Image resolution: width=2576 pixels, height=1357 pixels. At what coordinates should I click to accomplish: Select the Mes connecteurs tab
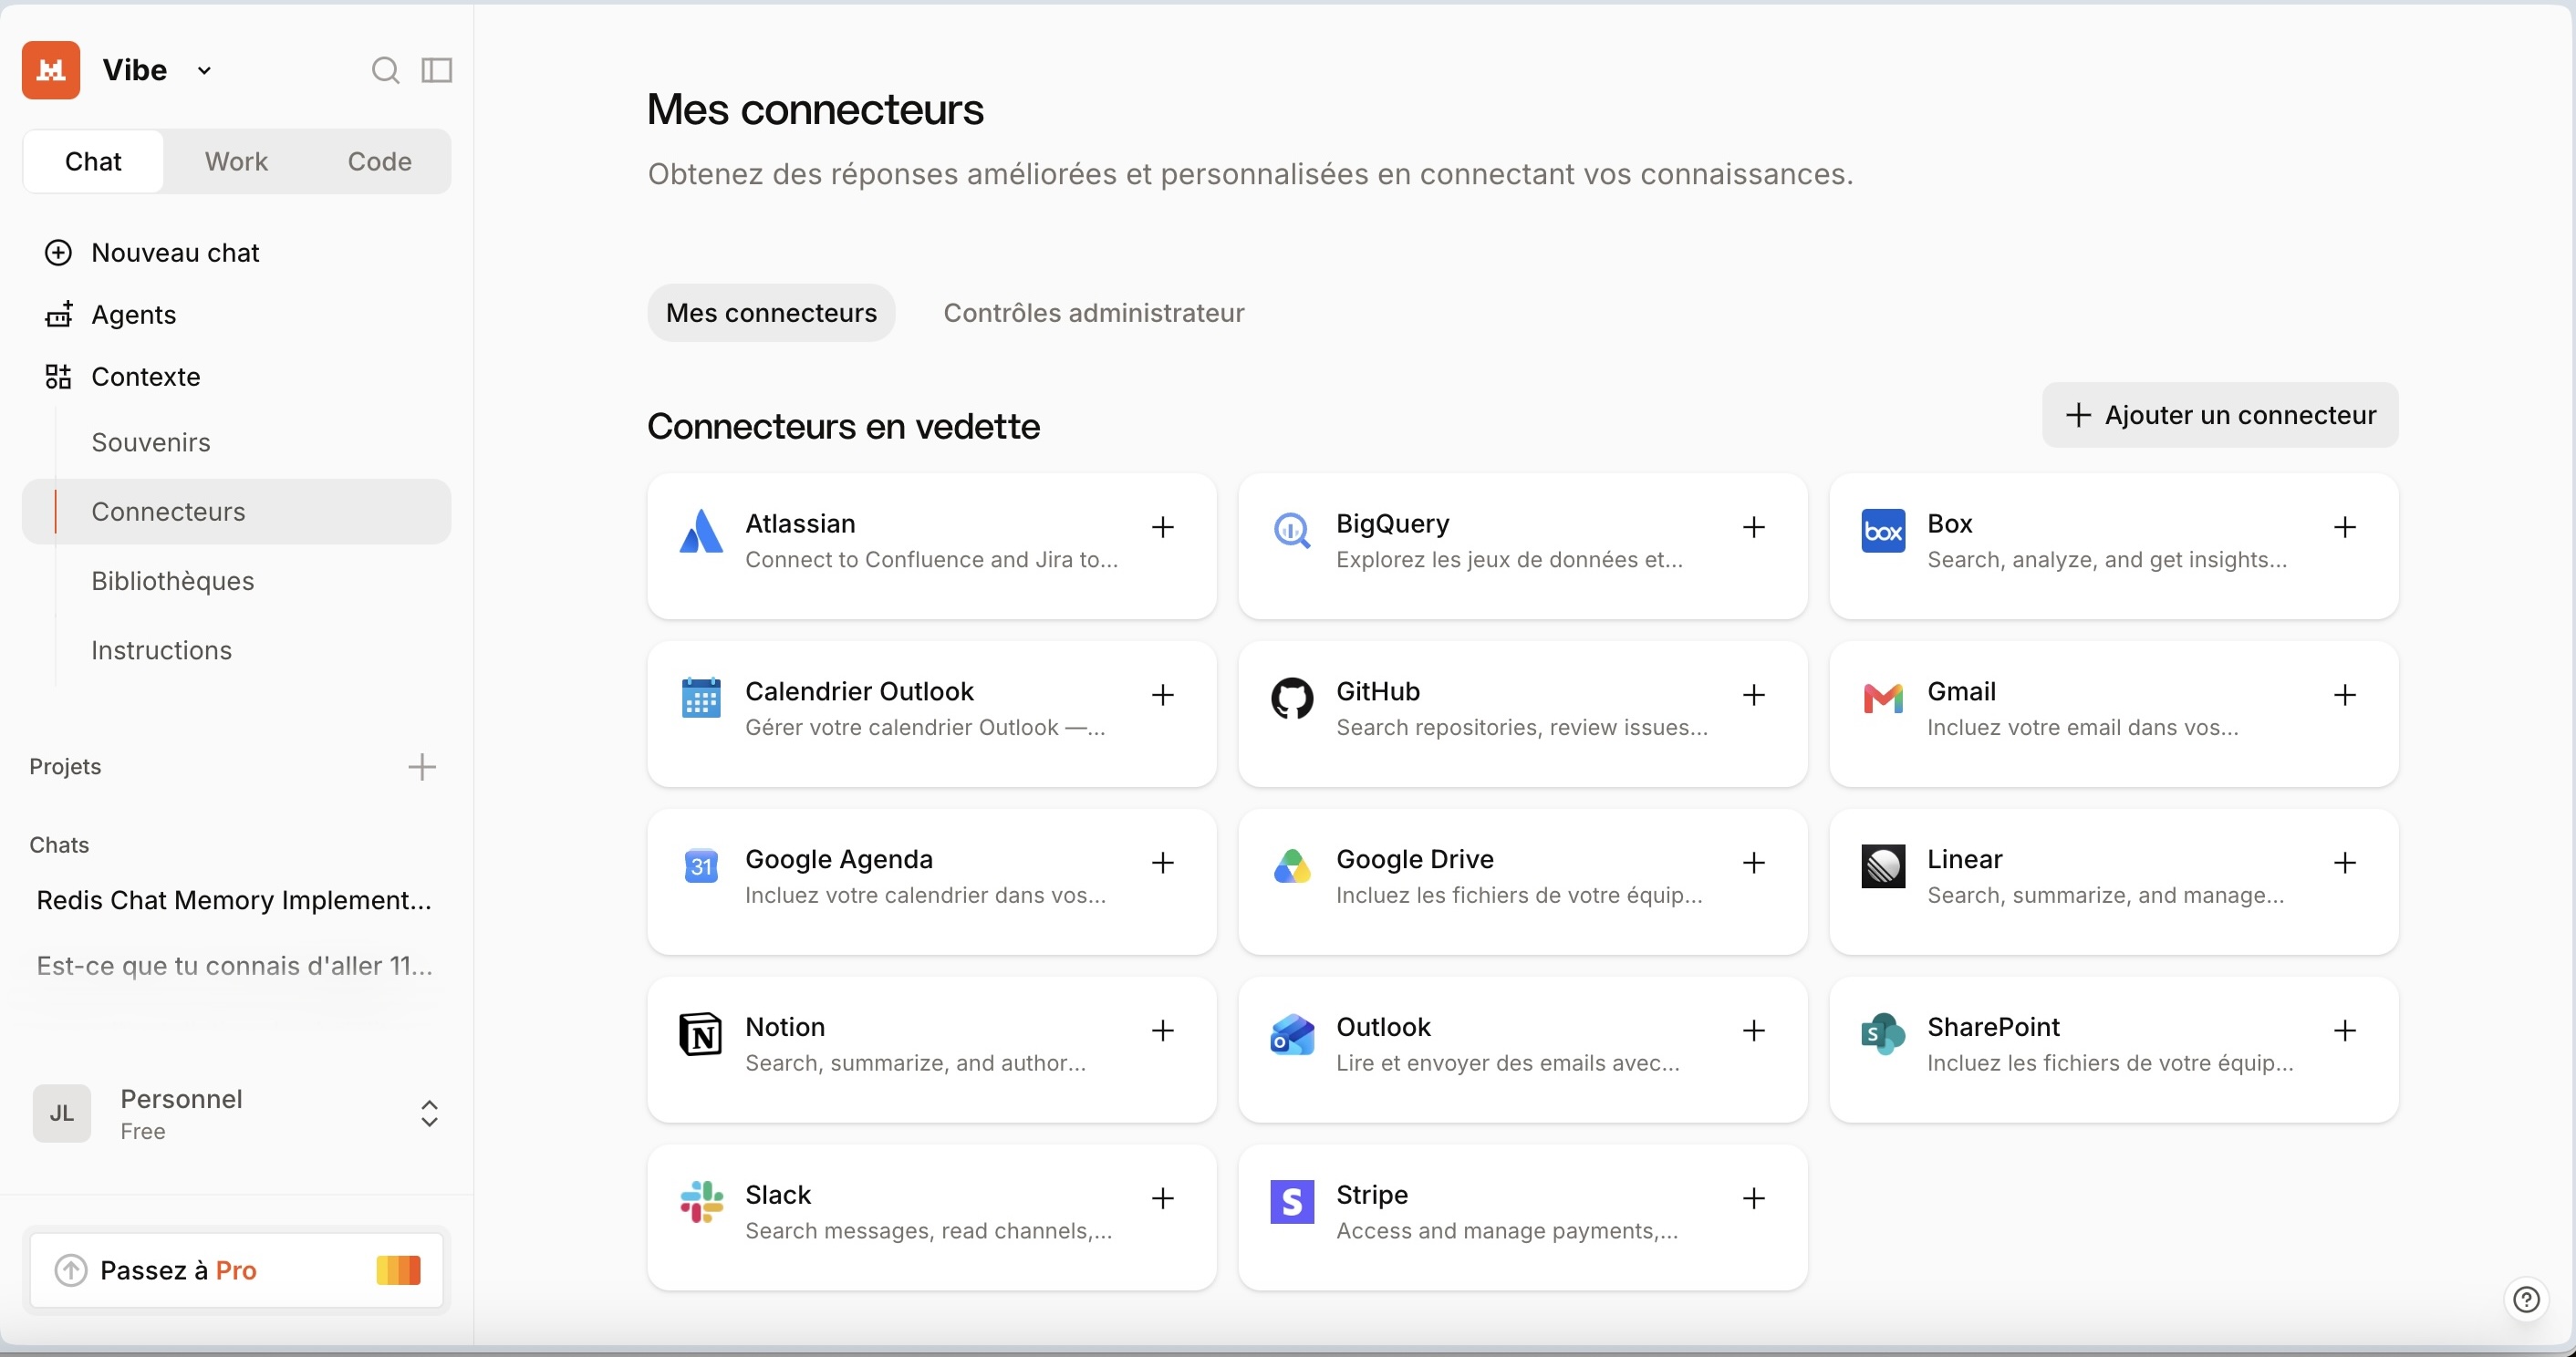(771, 313)
